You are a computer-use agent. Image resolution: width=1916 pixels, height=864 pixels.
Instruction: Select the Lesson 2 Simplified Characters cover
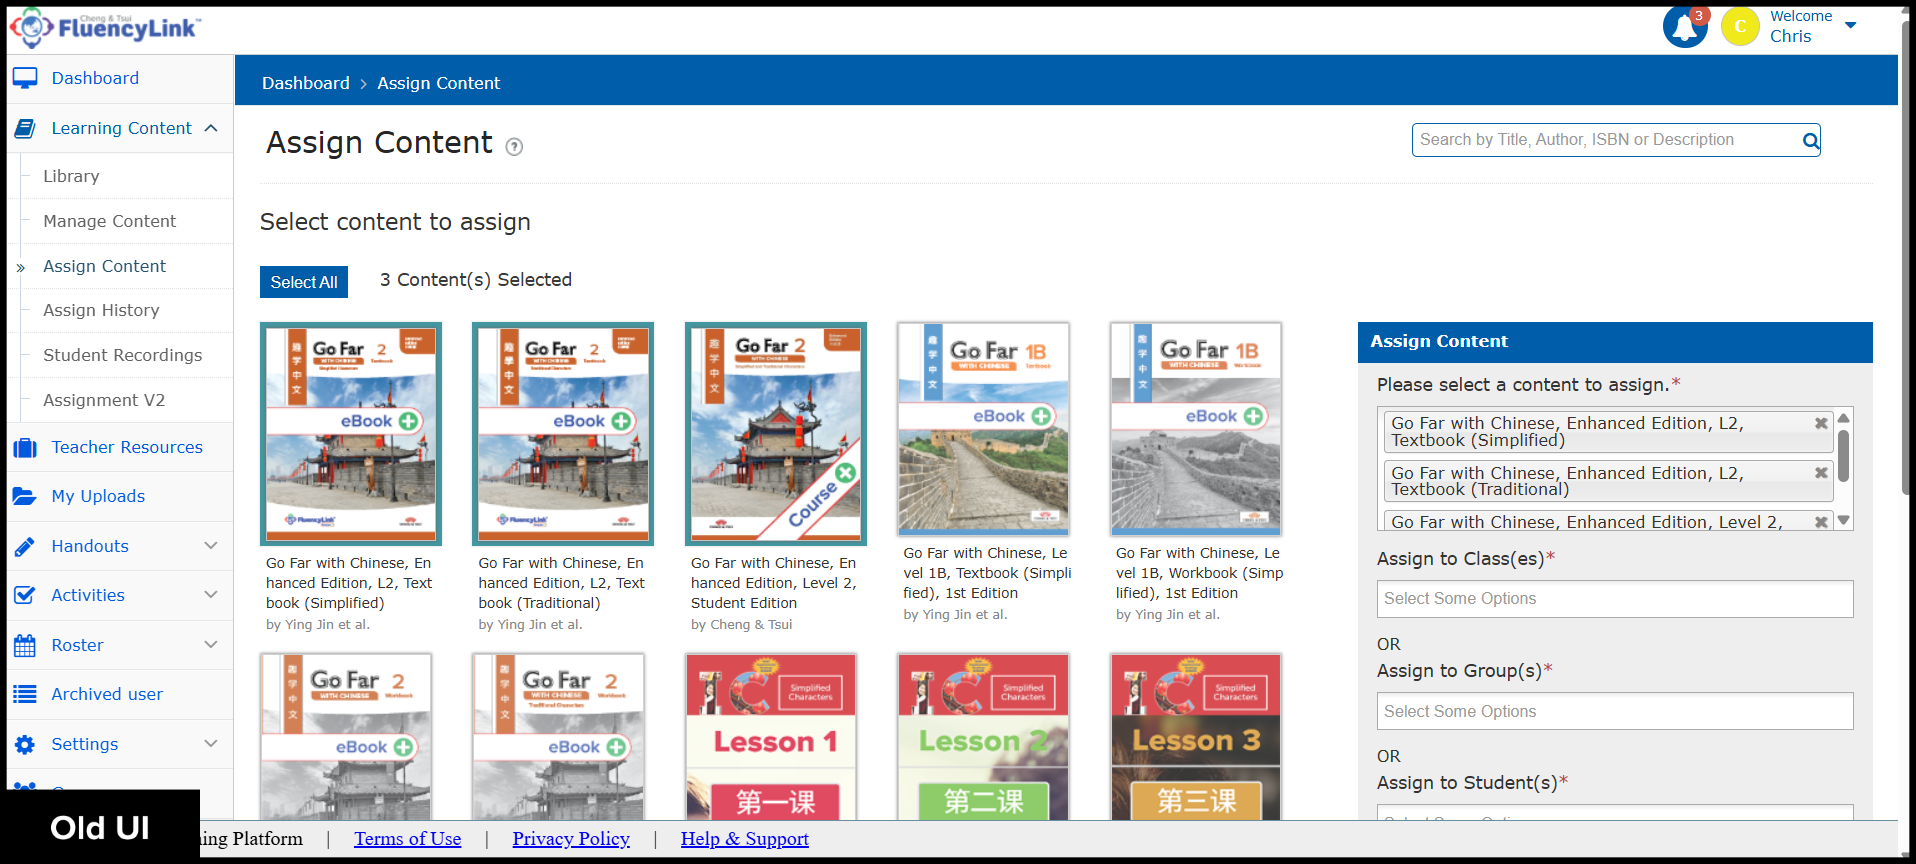pyautogui.click(x=984, y=737)
